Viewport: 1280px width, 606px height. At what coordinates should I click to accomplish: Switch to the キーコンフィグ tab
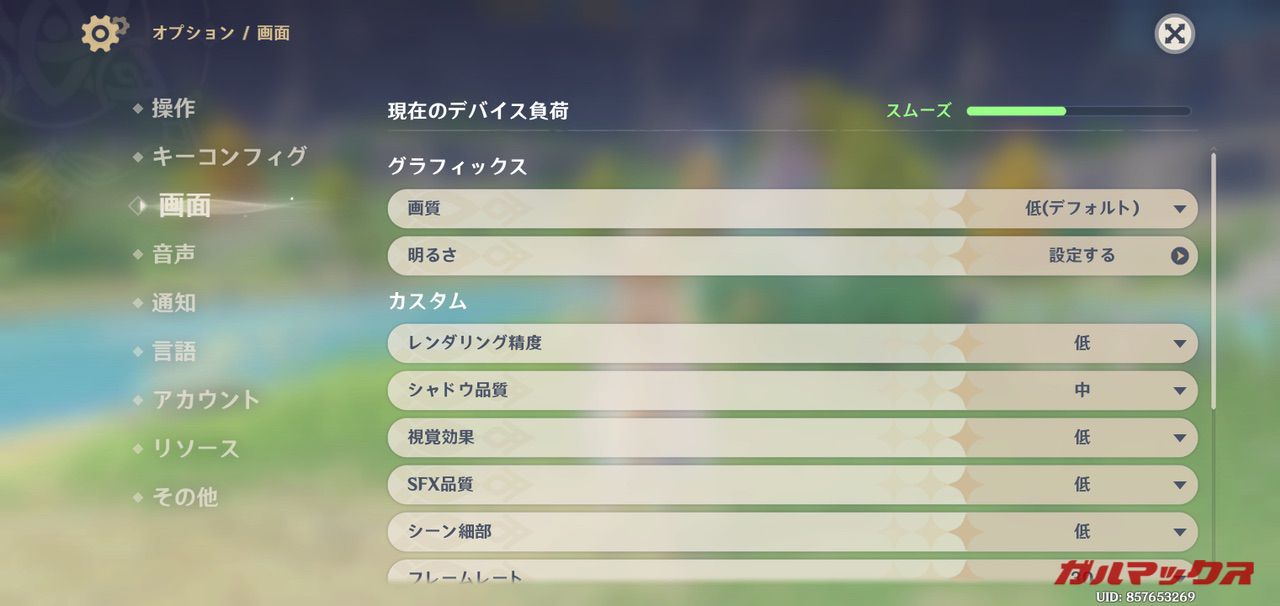coord(229,157)
